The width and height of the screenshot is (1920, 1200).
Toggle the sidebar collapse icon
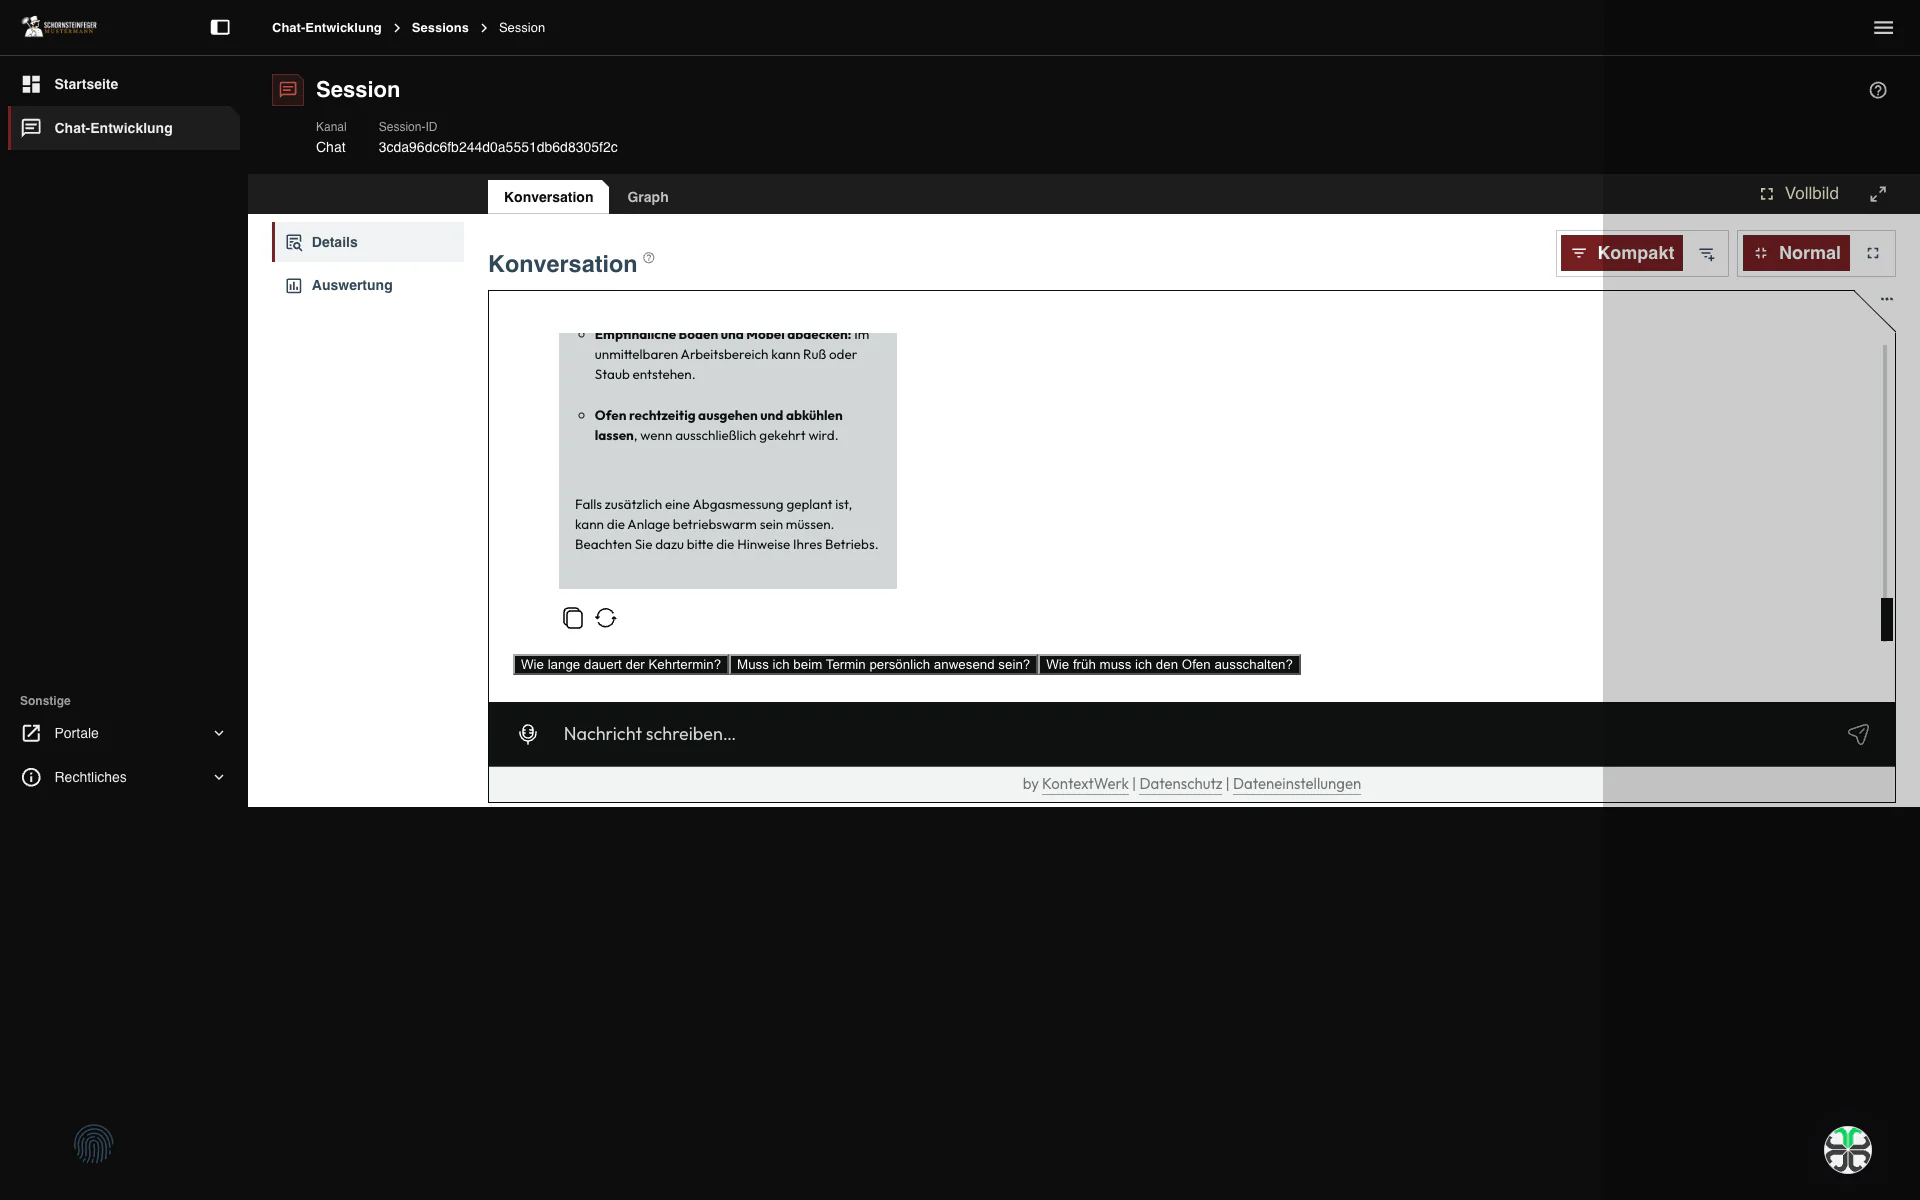point(220,27)
